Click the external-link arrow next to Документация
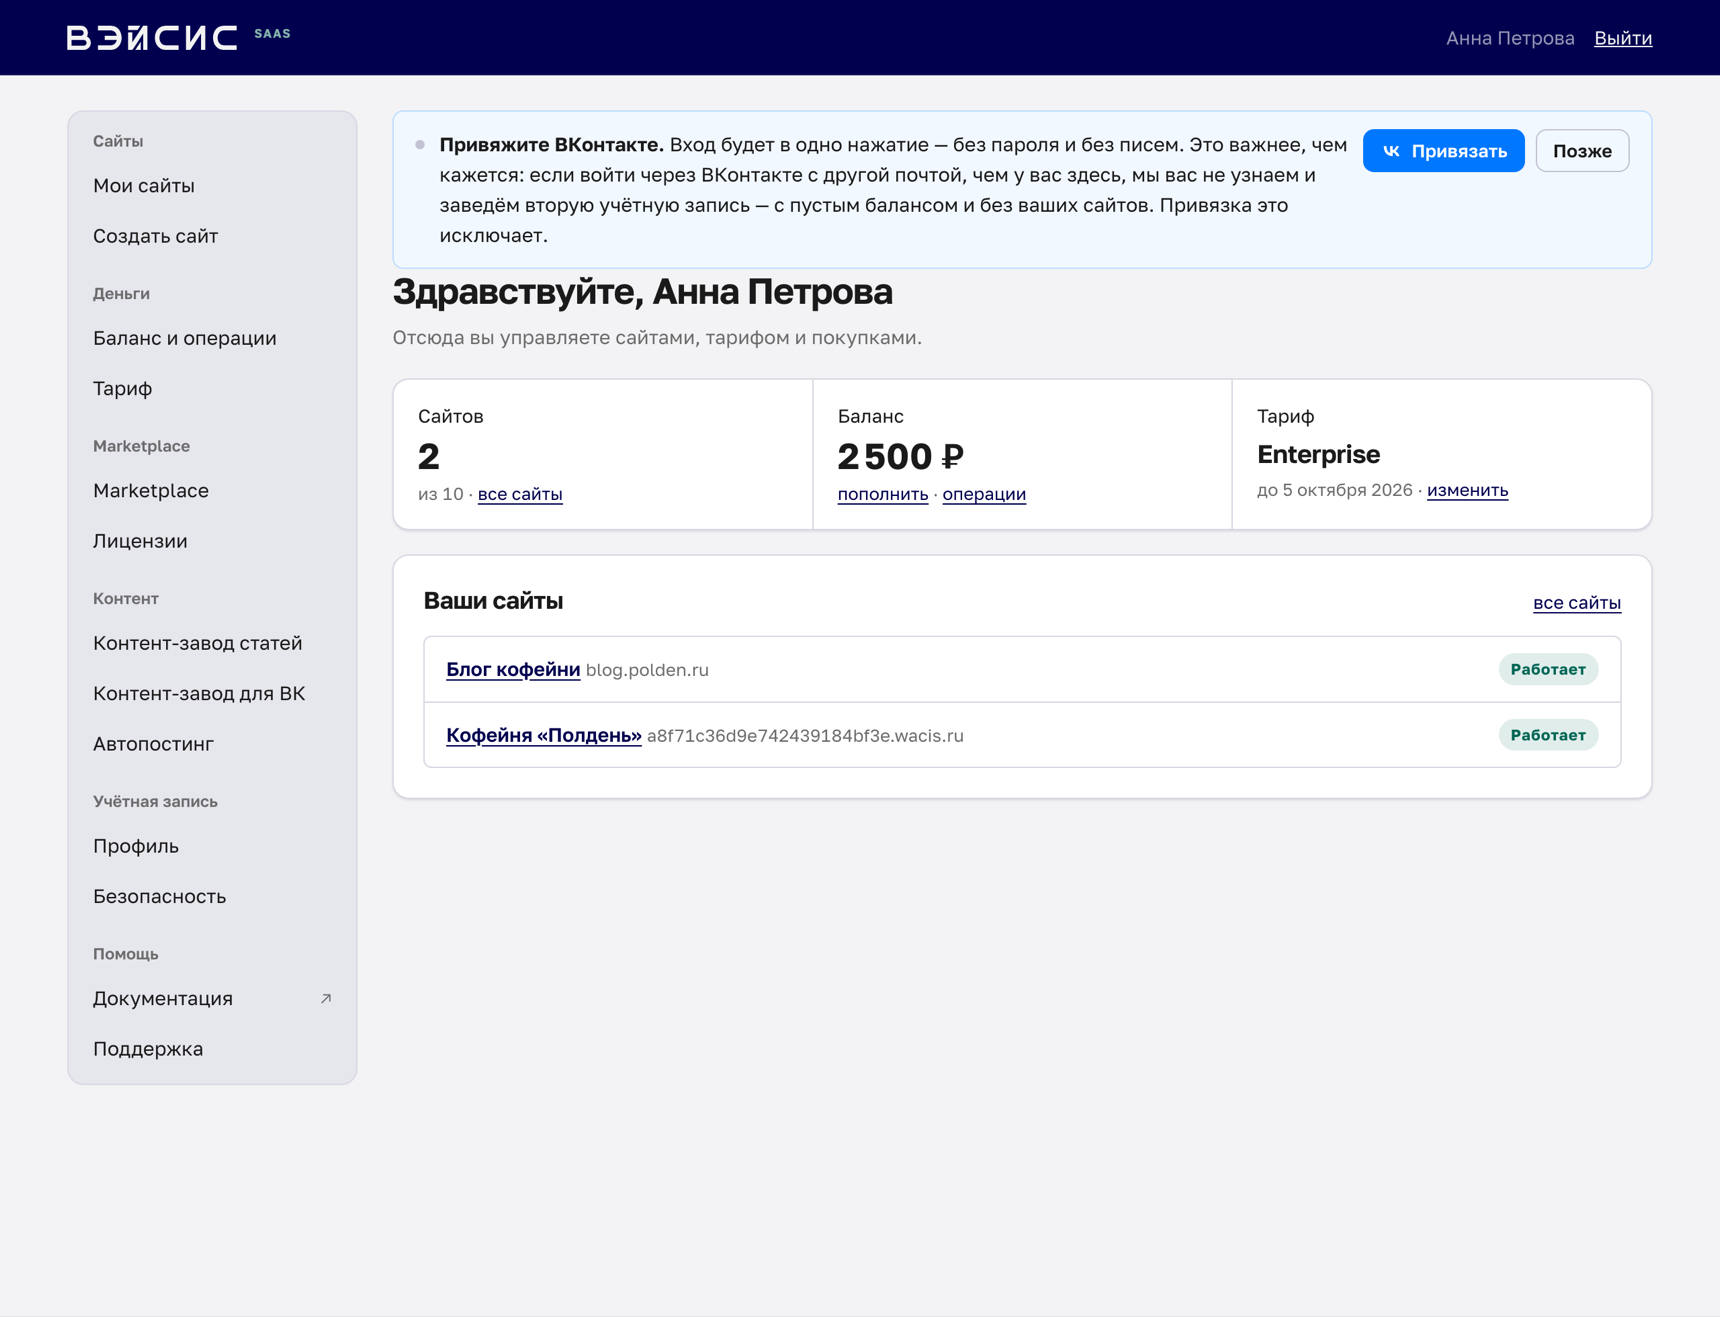 pos(326,999)
